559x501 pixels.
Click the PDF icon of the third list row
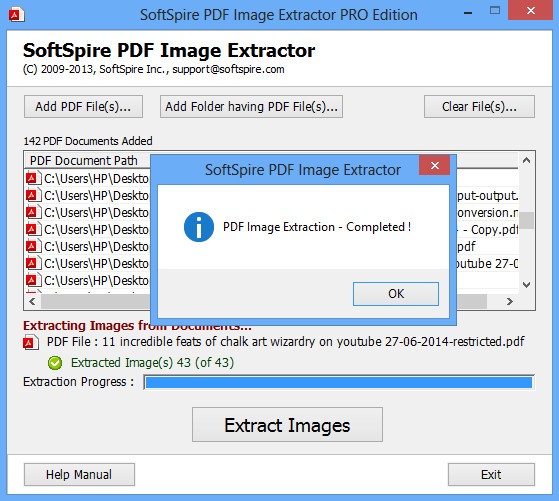pos(32,212)
